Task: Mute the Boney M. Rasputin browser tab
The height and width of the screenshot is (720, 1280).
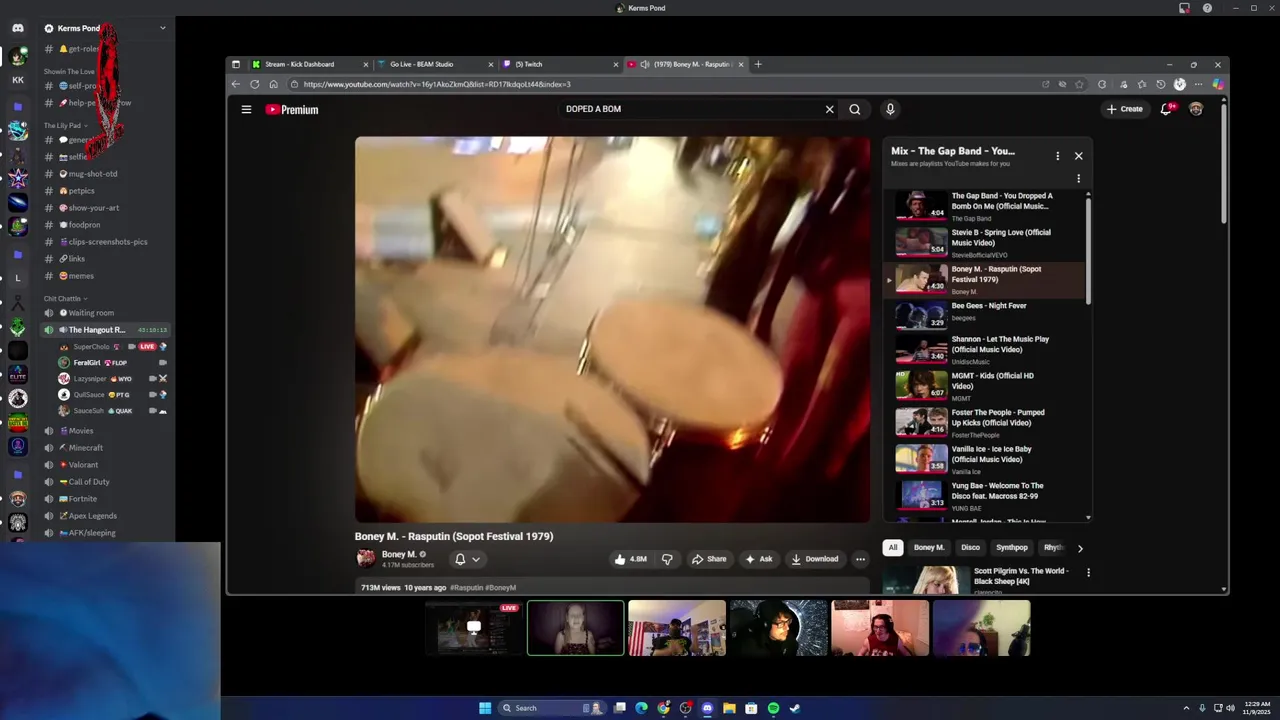Action: [x=645, y=64]
